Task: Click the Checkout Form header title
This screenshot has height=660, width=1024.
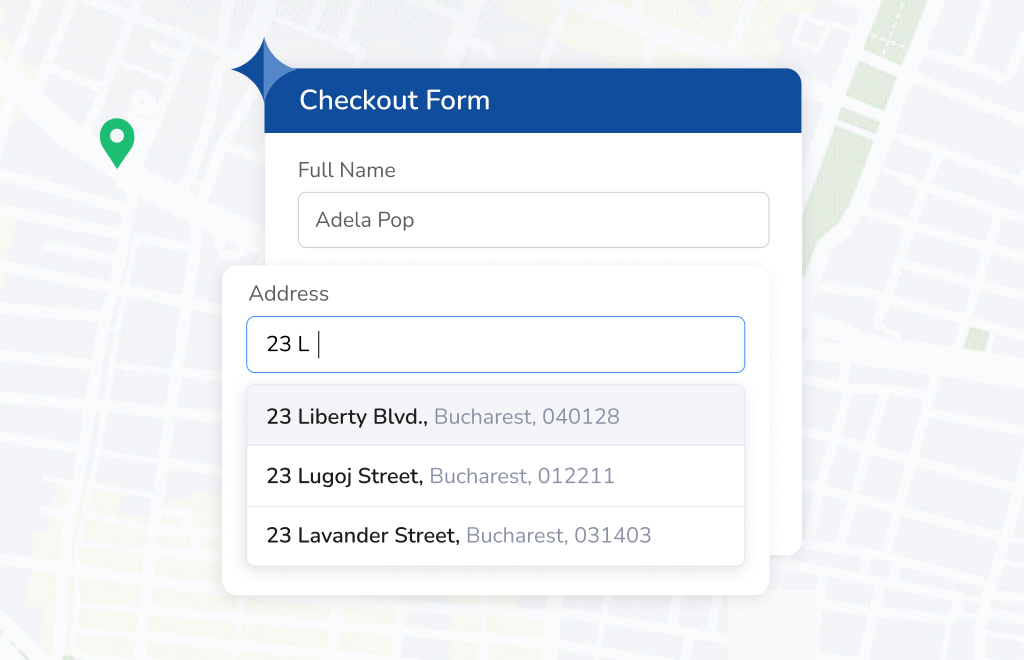Action: point(394,100)
